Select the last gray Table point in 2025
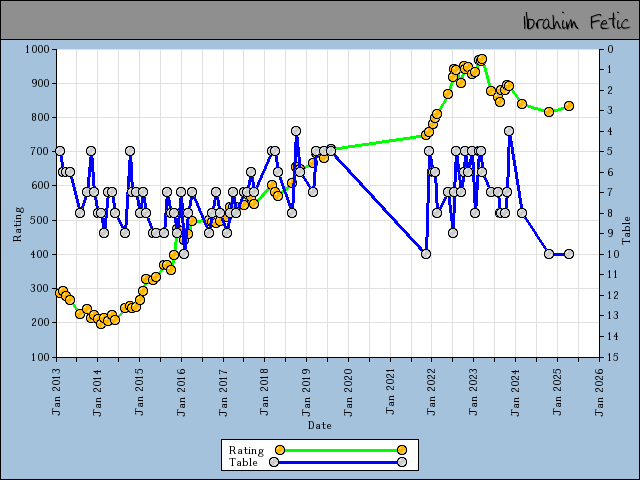This screenshot has height=480, width=640. click(x=569, y=254)
